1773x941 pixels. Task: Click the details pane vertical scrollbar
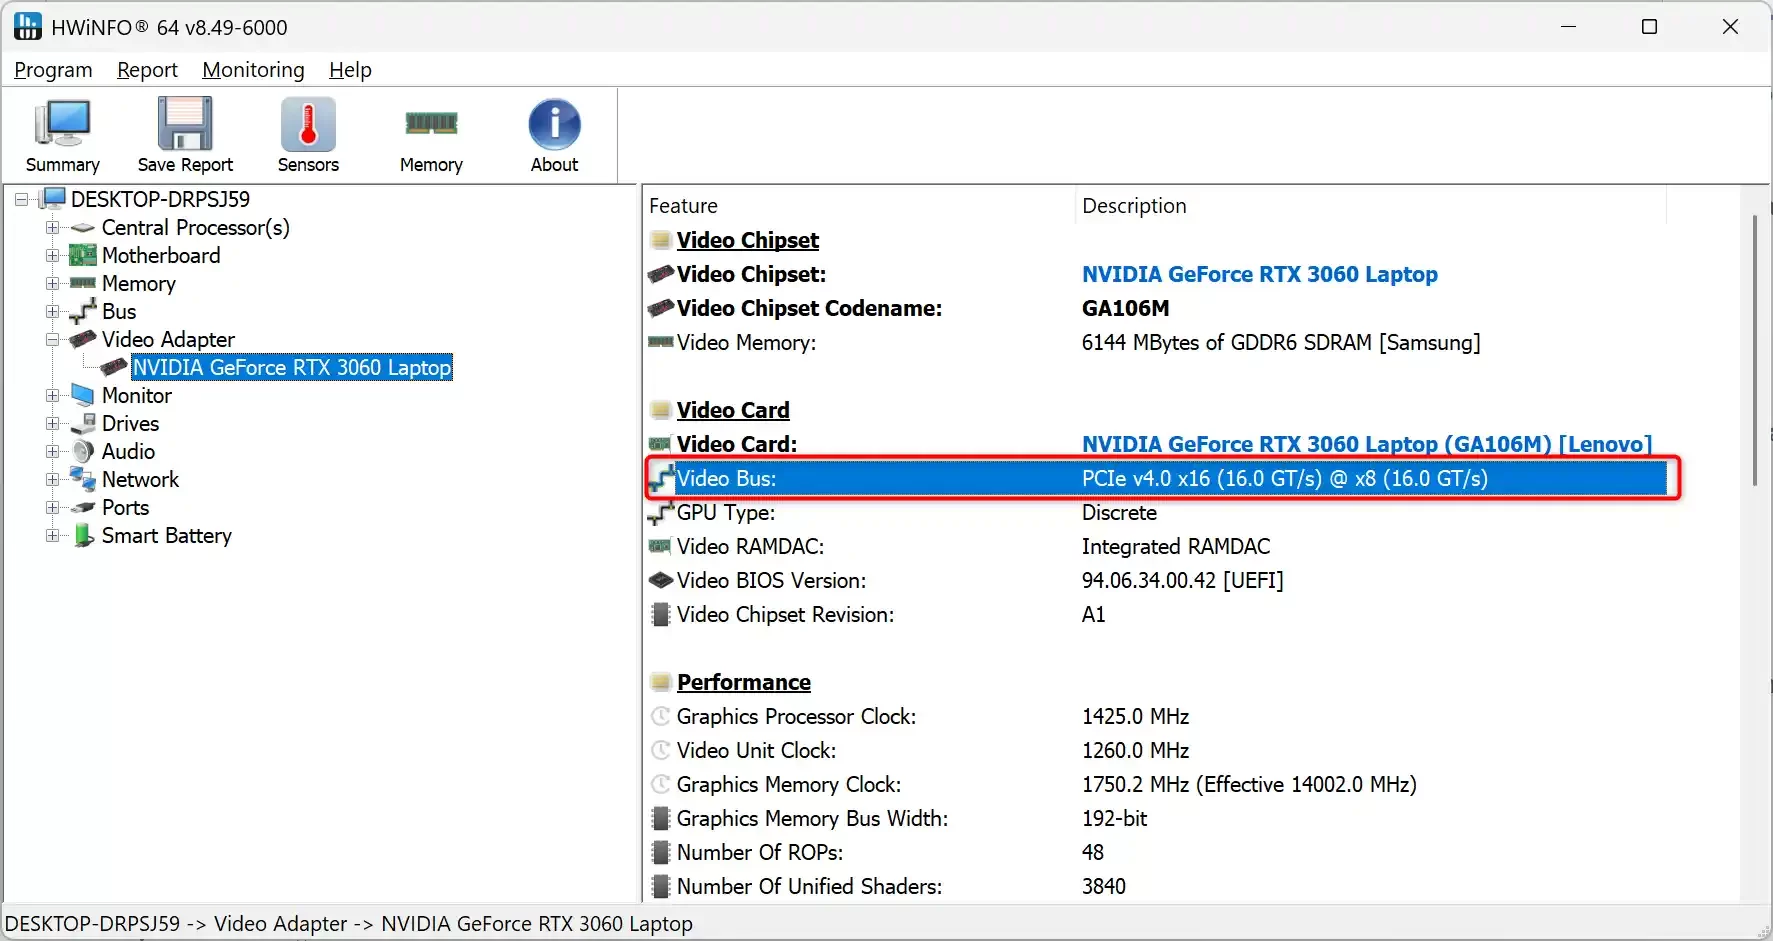pyautogui.click(x=1754, y=350)
